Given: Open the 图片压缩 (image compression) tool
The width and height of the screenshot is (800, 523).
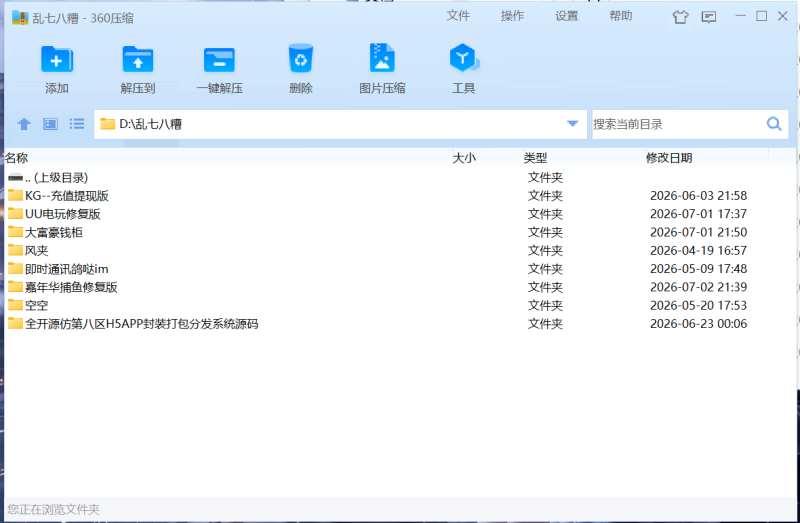Looking at the screenshot, I should pyautogui.click(x=382, y=59).
